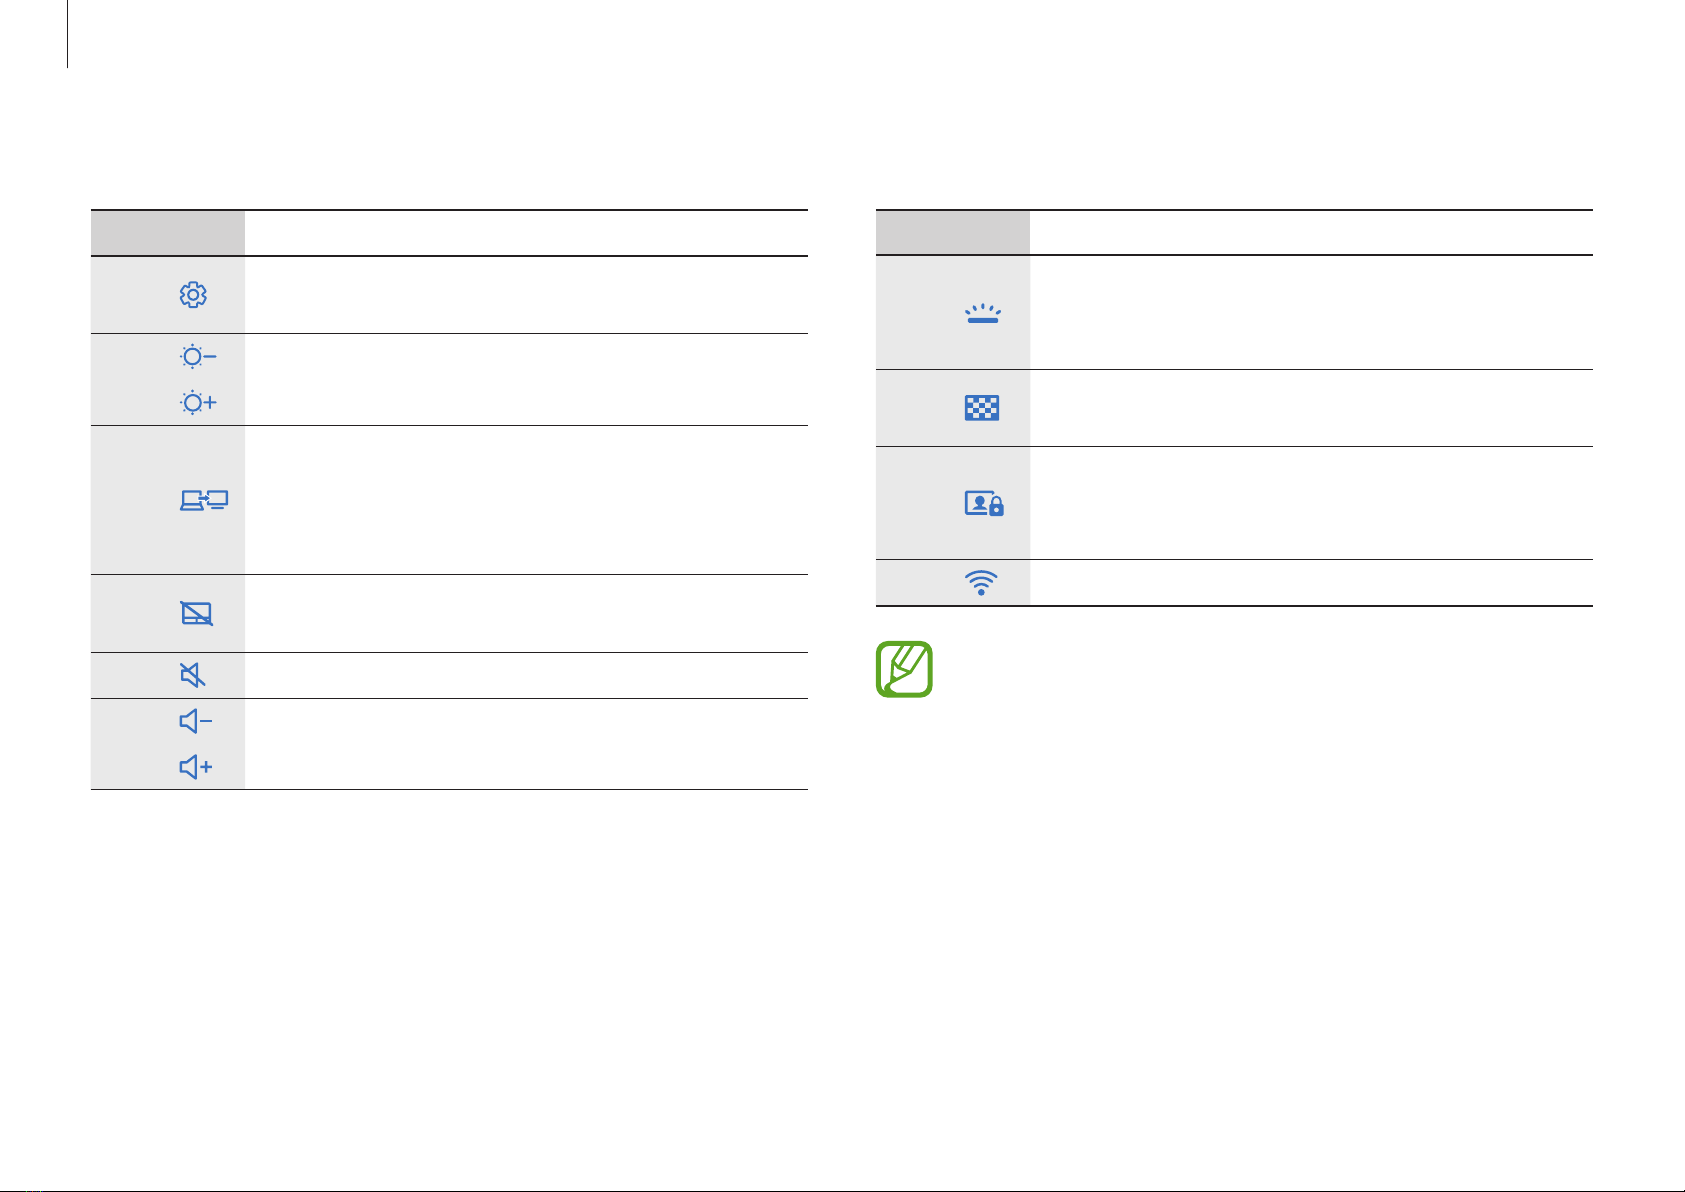Image resolution: width=1685 pixels, height=1192 pixels.
Task: Toggle the Wi-Fi signal icon
Action: [x=981, y=583]
